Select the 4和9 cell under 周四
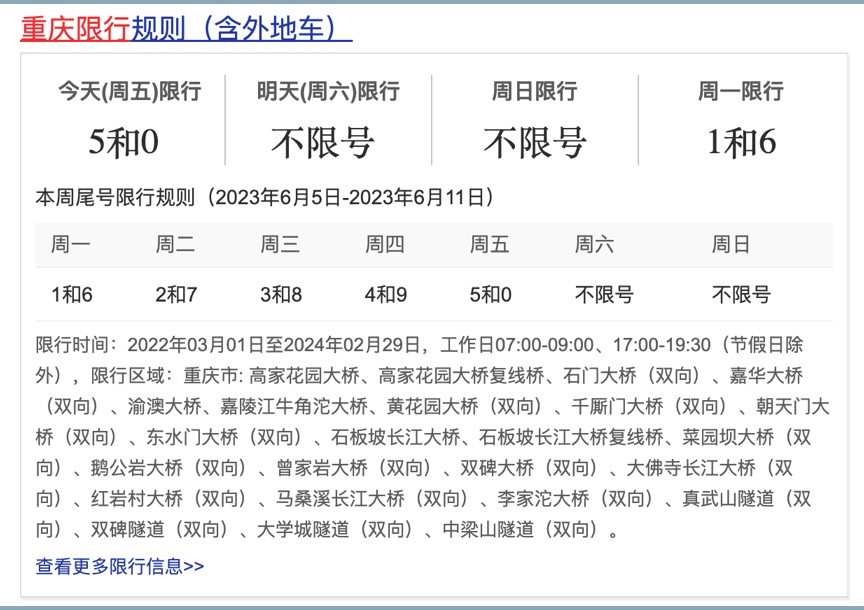The height and width of the screenshot is (610, 864). point(380,291)
